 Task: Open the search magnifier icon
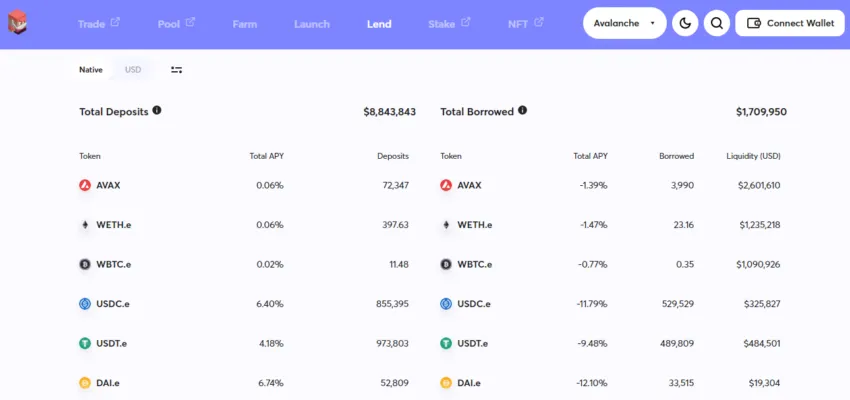click(717, 23)
